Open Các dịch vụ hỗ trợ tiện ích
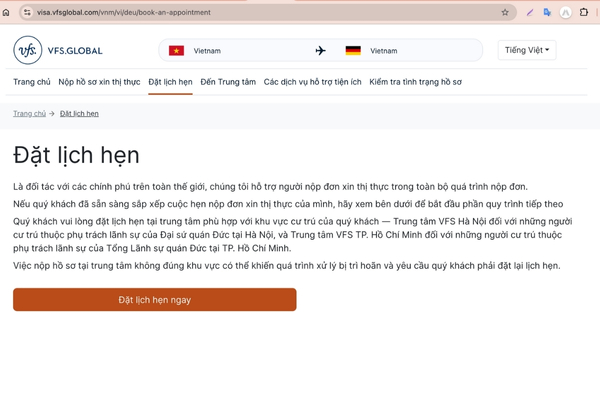Screen dimensions: 600x400 click(312, 82)
